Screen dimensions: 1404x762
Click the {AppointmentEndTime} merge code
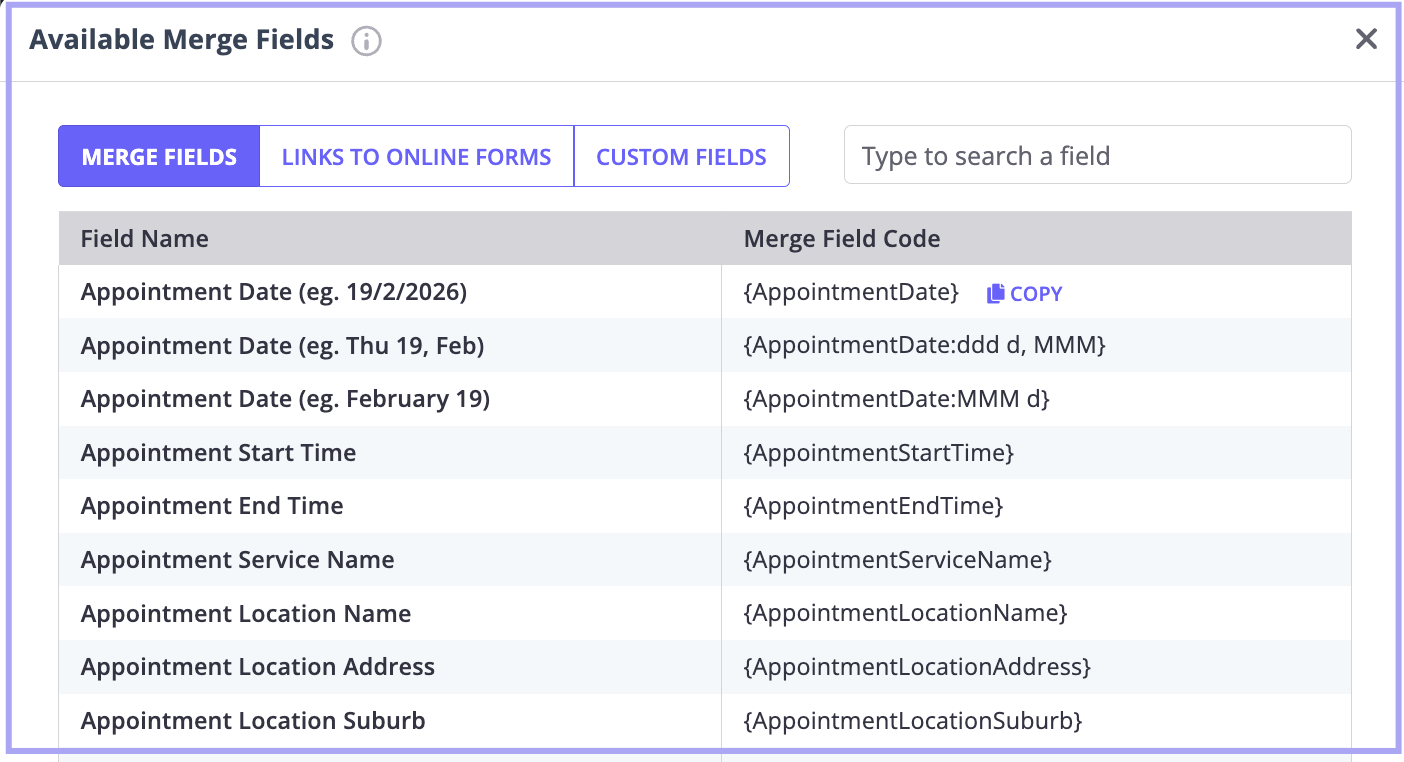pyautogui.click(x=873, y=506)
